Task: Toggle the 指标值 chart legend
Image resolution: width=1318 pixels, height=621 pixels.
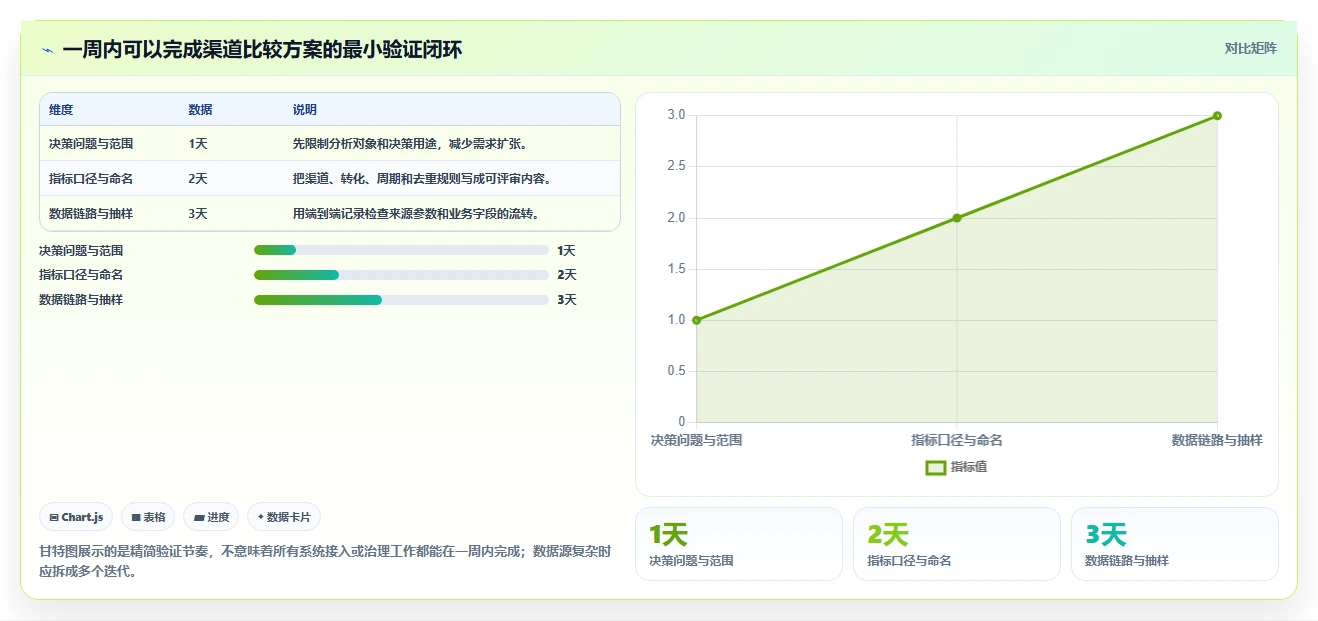Action: coord(956,467)
